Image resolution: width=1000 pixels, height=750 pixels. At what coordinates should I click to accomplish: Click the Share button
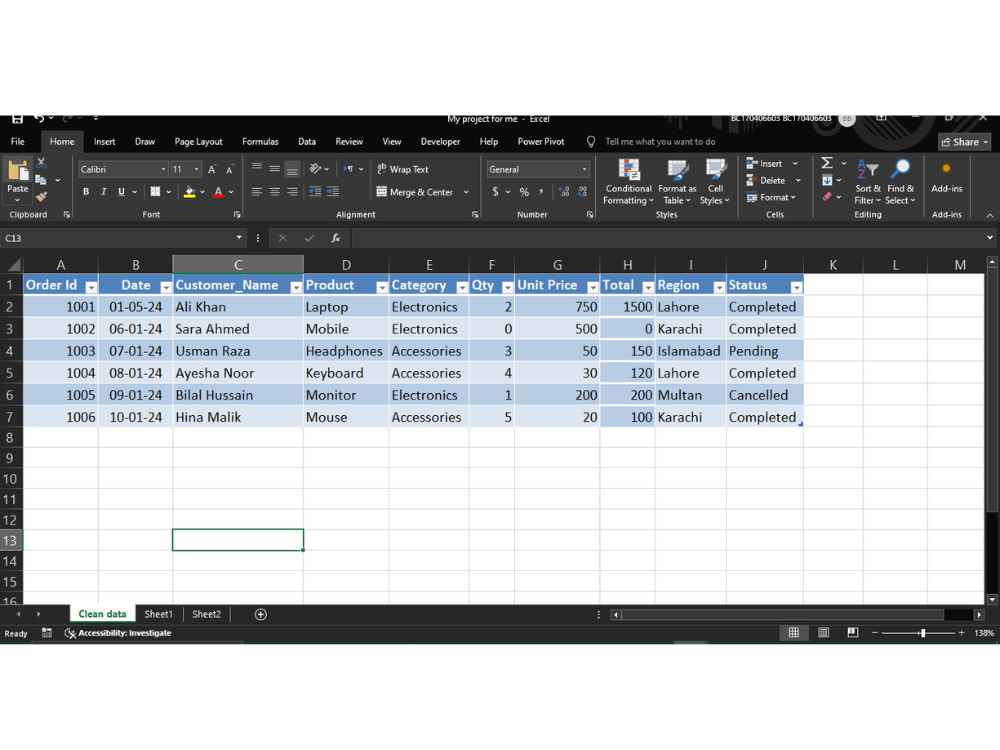[x=964, y=142]
